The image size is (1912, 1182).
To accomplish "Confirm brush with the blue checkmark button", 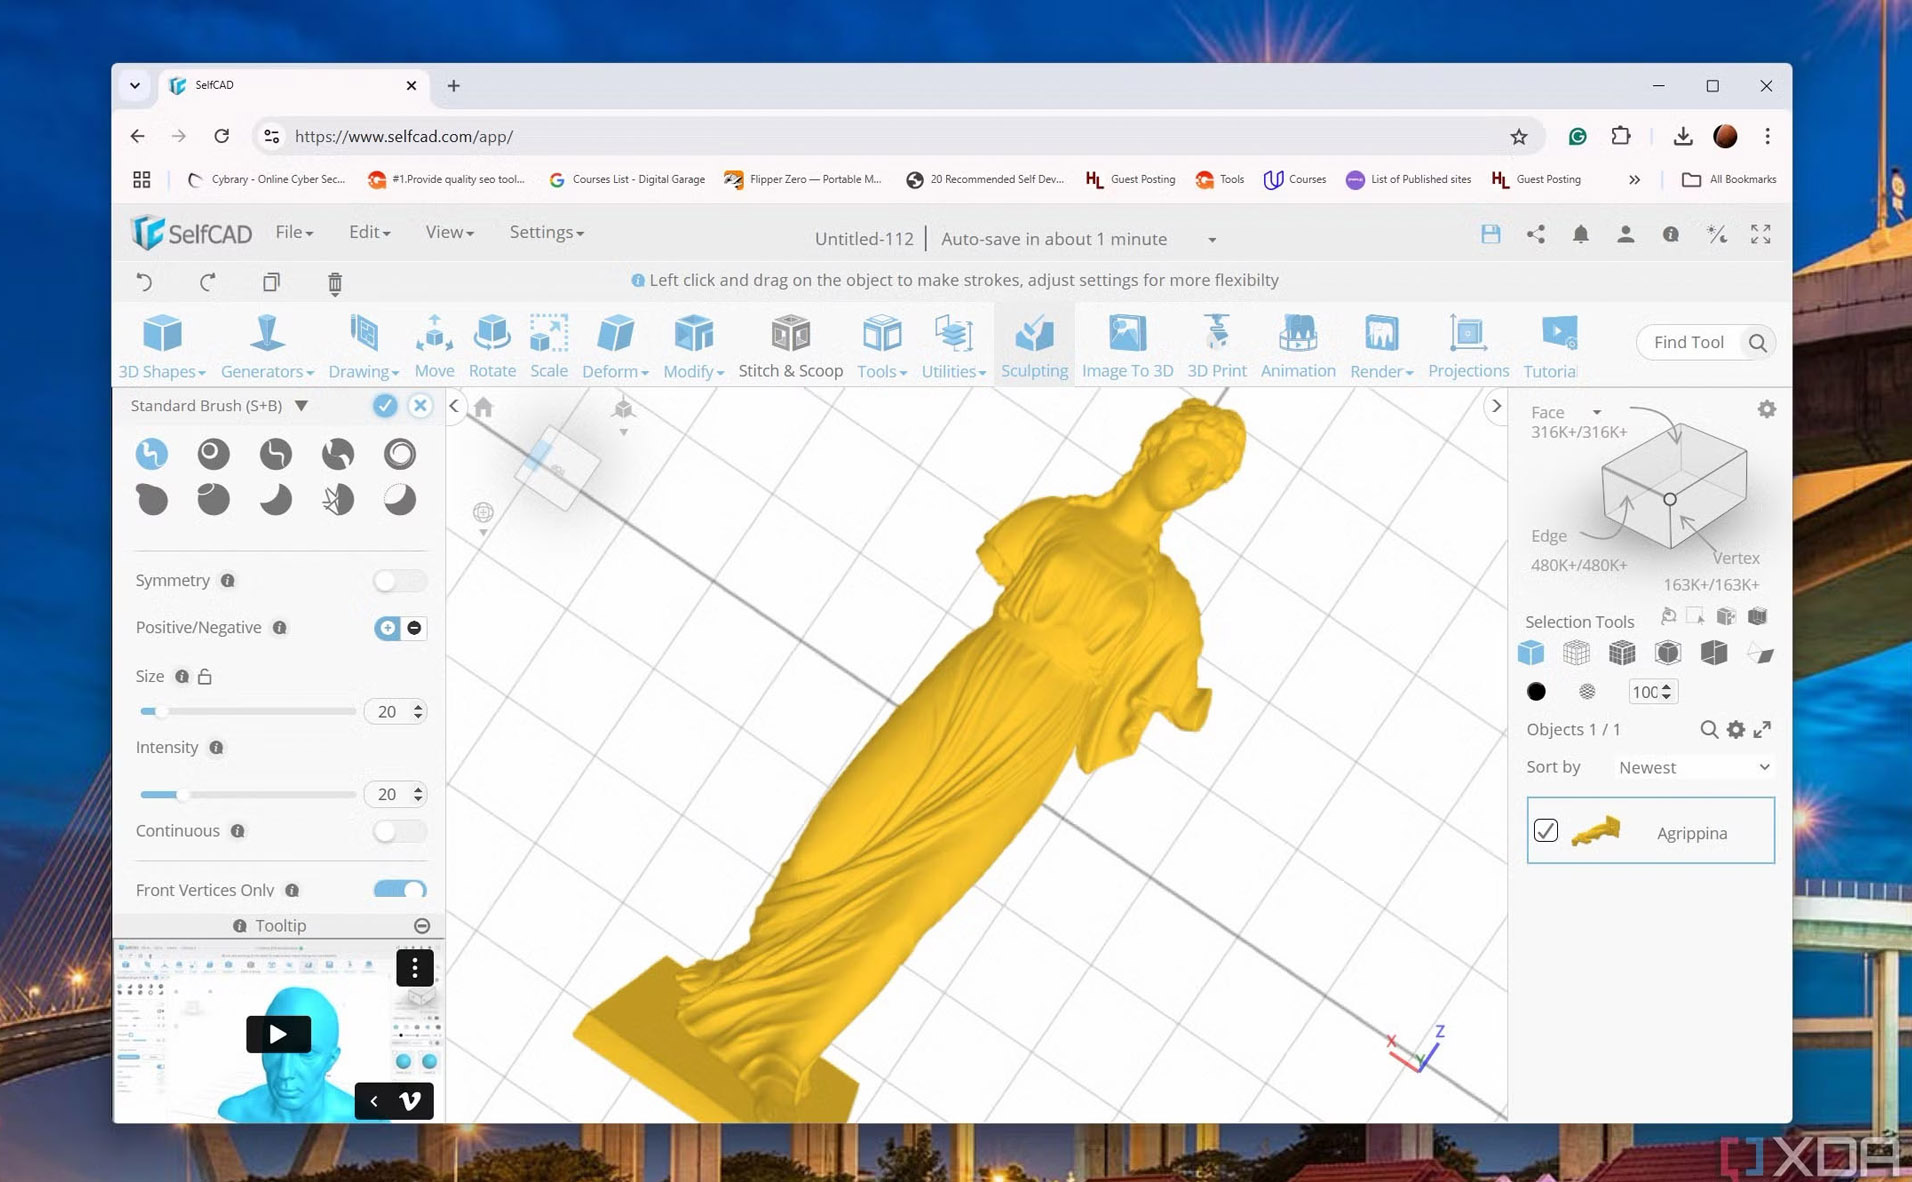I will click(x=385, y=406).
